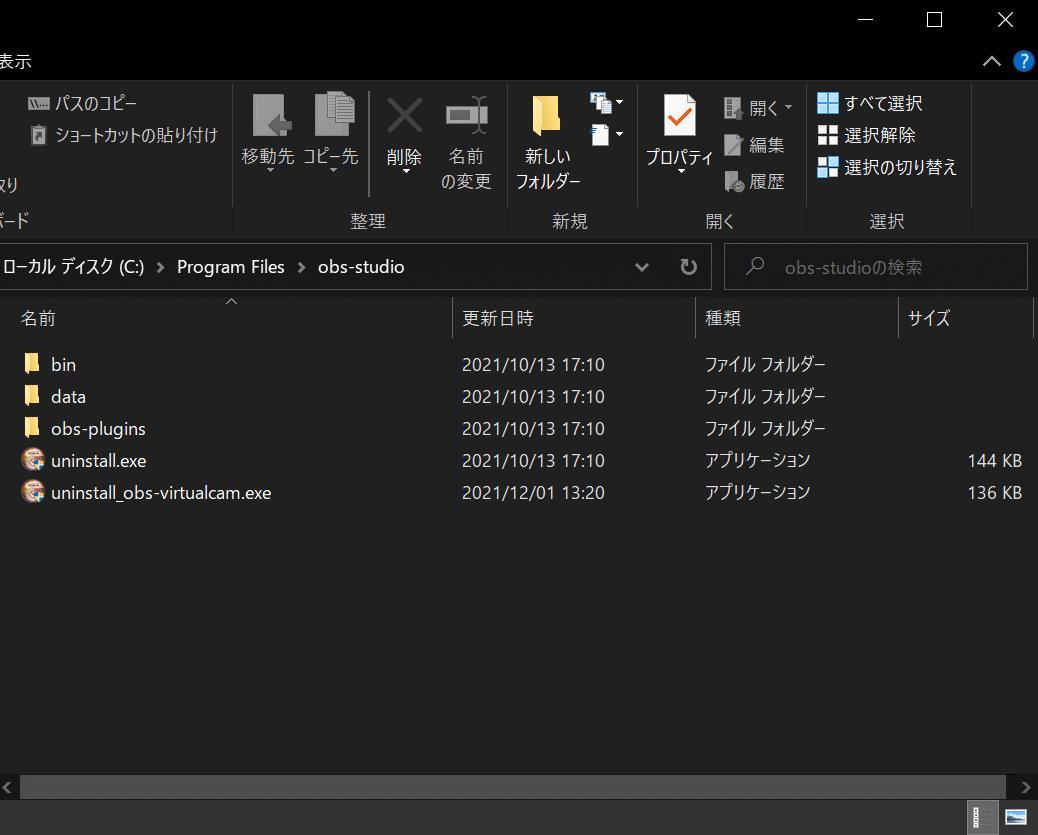The height and width of the screenshot is (835, 1038).
Task: Select the bin folder
Action: [x=64, y=365]
